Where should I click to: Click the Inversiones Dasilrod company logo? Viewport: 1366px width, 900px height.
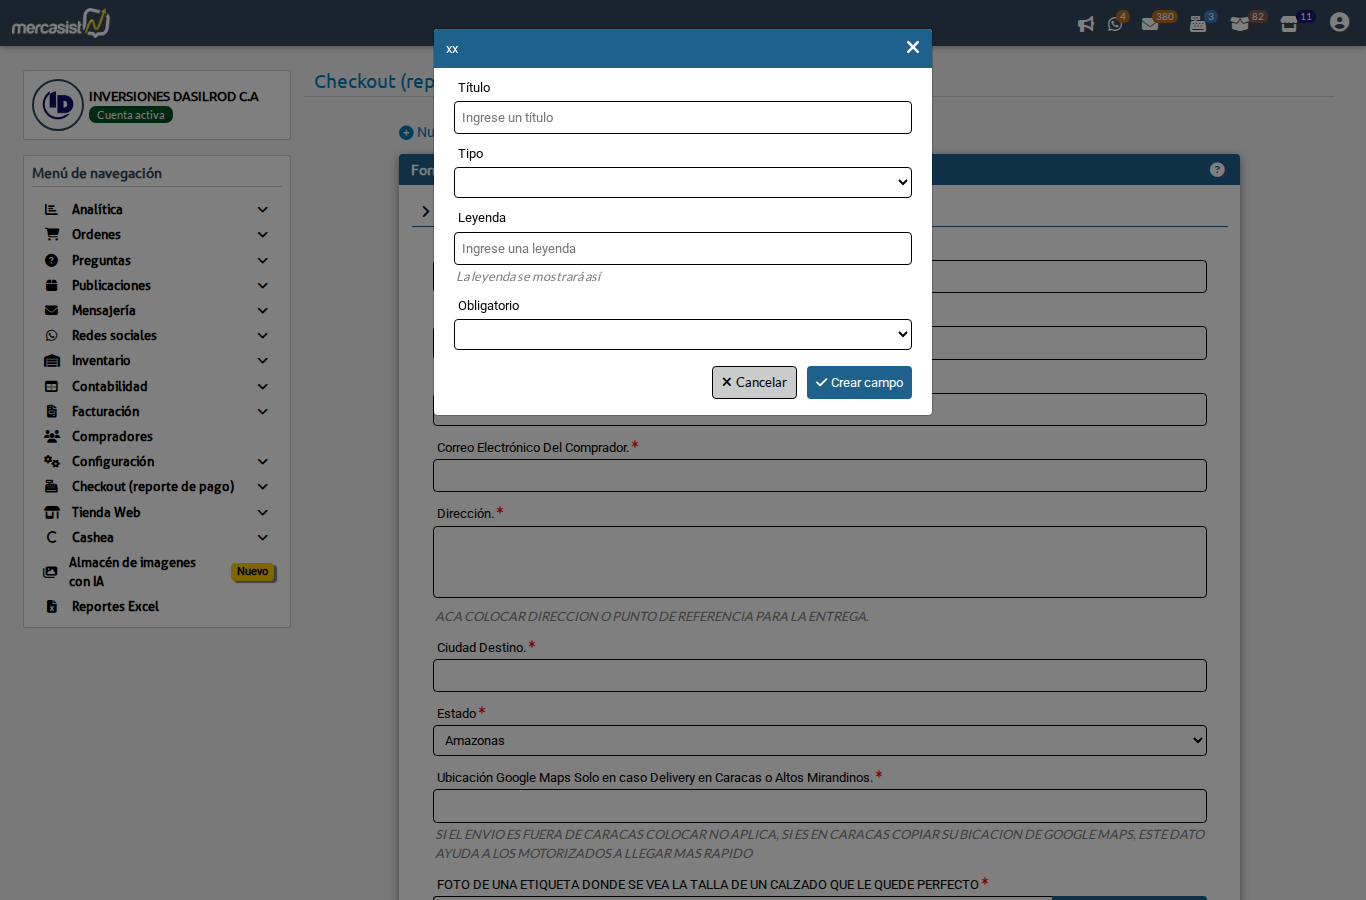(x=58, y=105)
